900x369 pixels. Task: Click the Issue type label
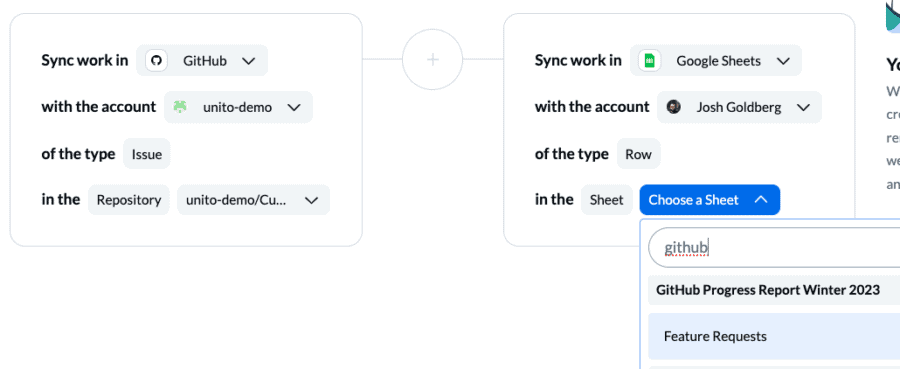[x=147, y=154]
